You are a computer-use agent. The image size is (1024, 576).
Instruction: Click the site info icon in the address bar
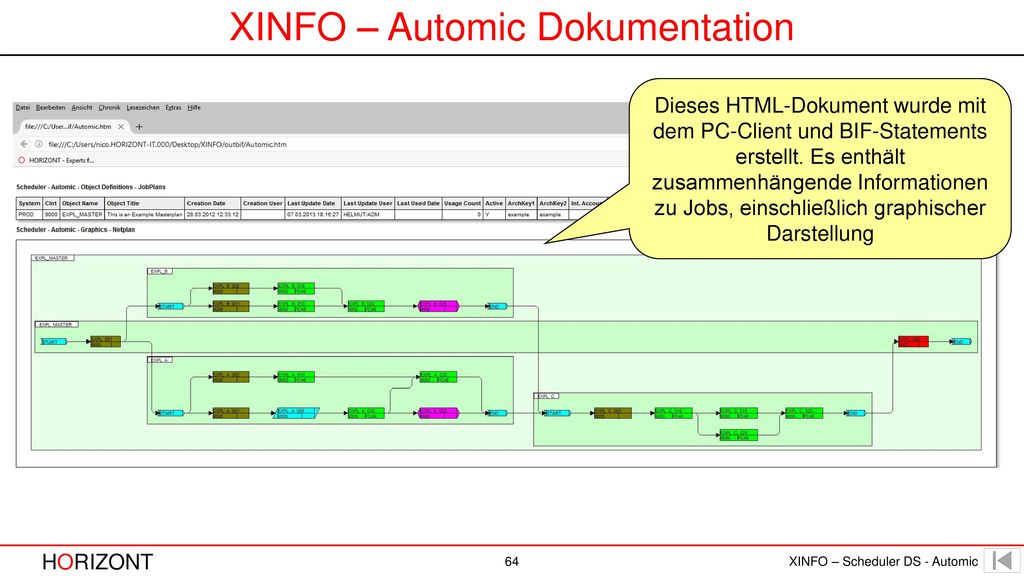39,144
